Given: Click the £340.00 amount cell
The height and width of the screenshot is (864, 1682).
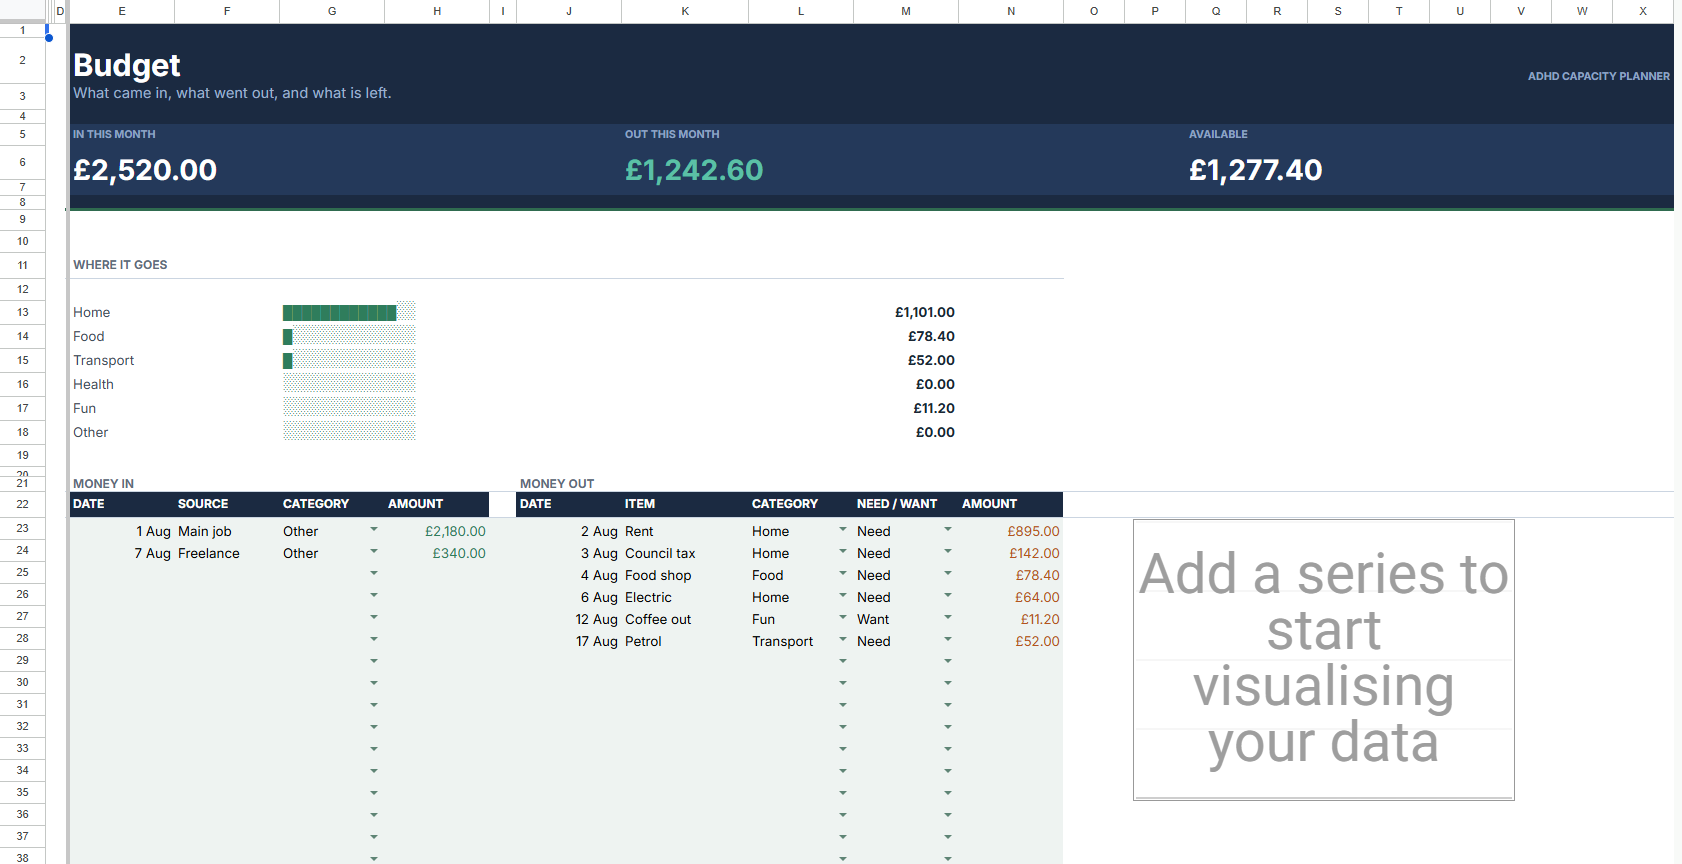Looking at the screenshot, I should 437,553.
